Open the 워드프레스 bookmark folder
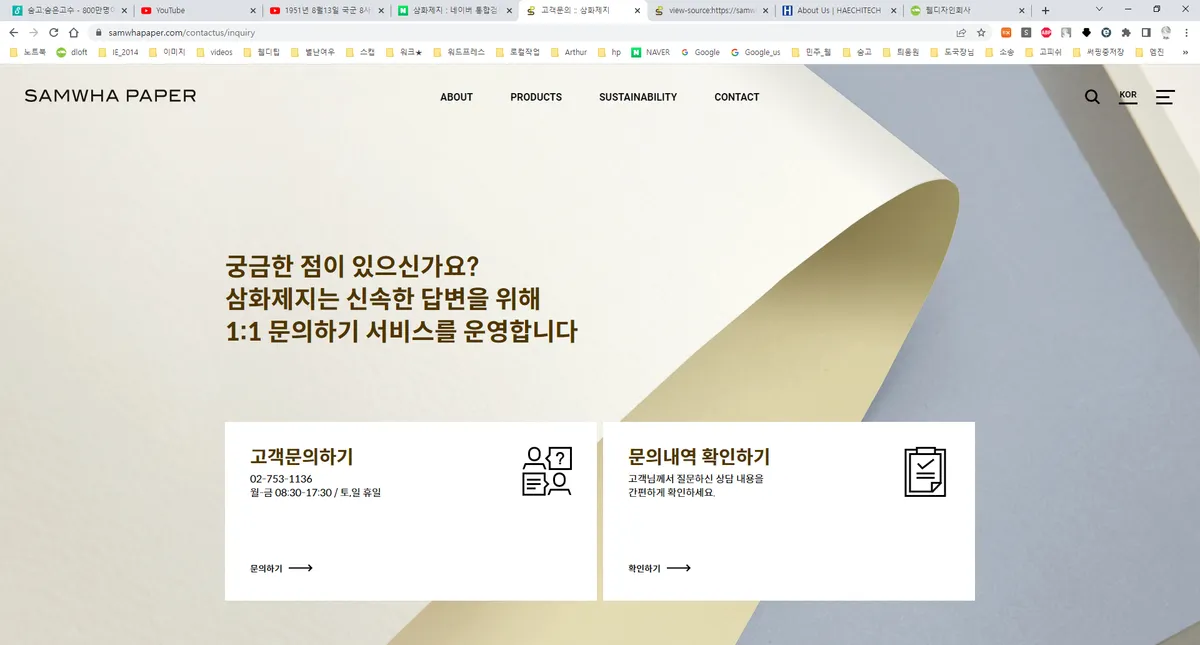The height and width of the screenshot is (645, 1200). click(x=460, y=52)
